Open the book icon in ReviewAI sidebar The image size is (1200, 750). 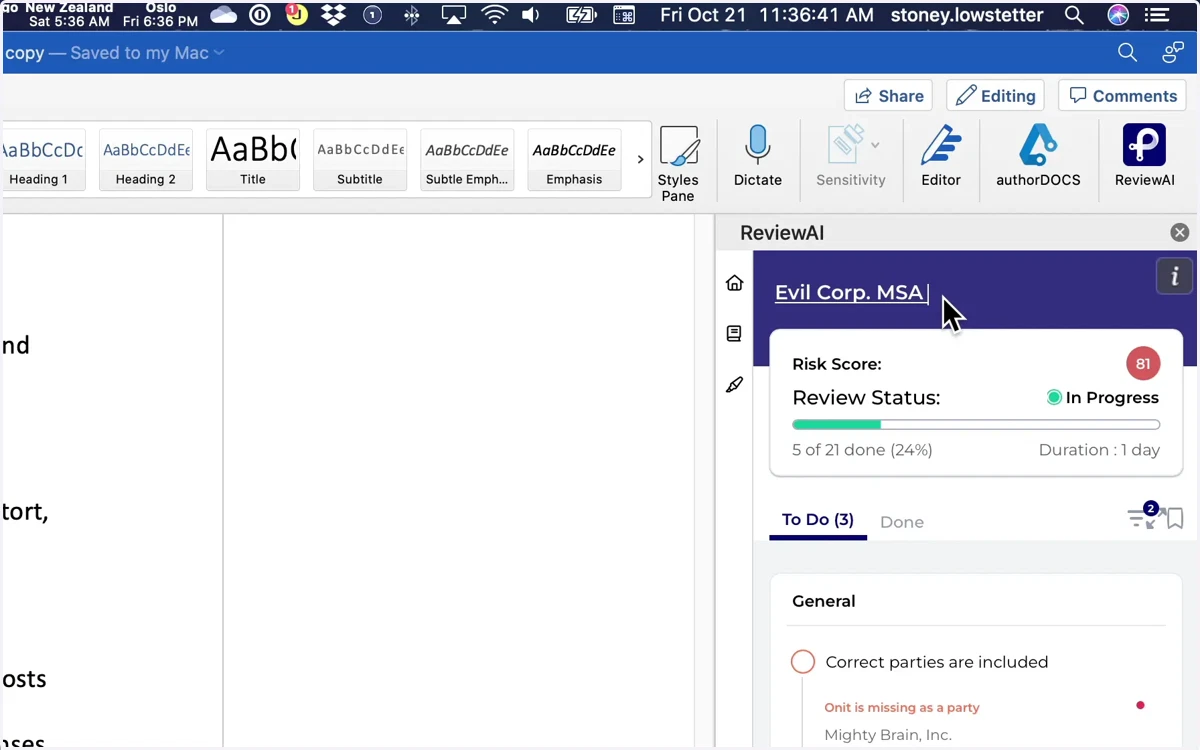point(734,334)
